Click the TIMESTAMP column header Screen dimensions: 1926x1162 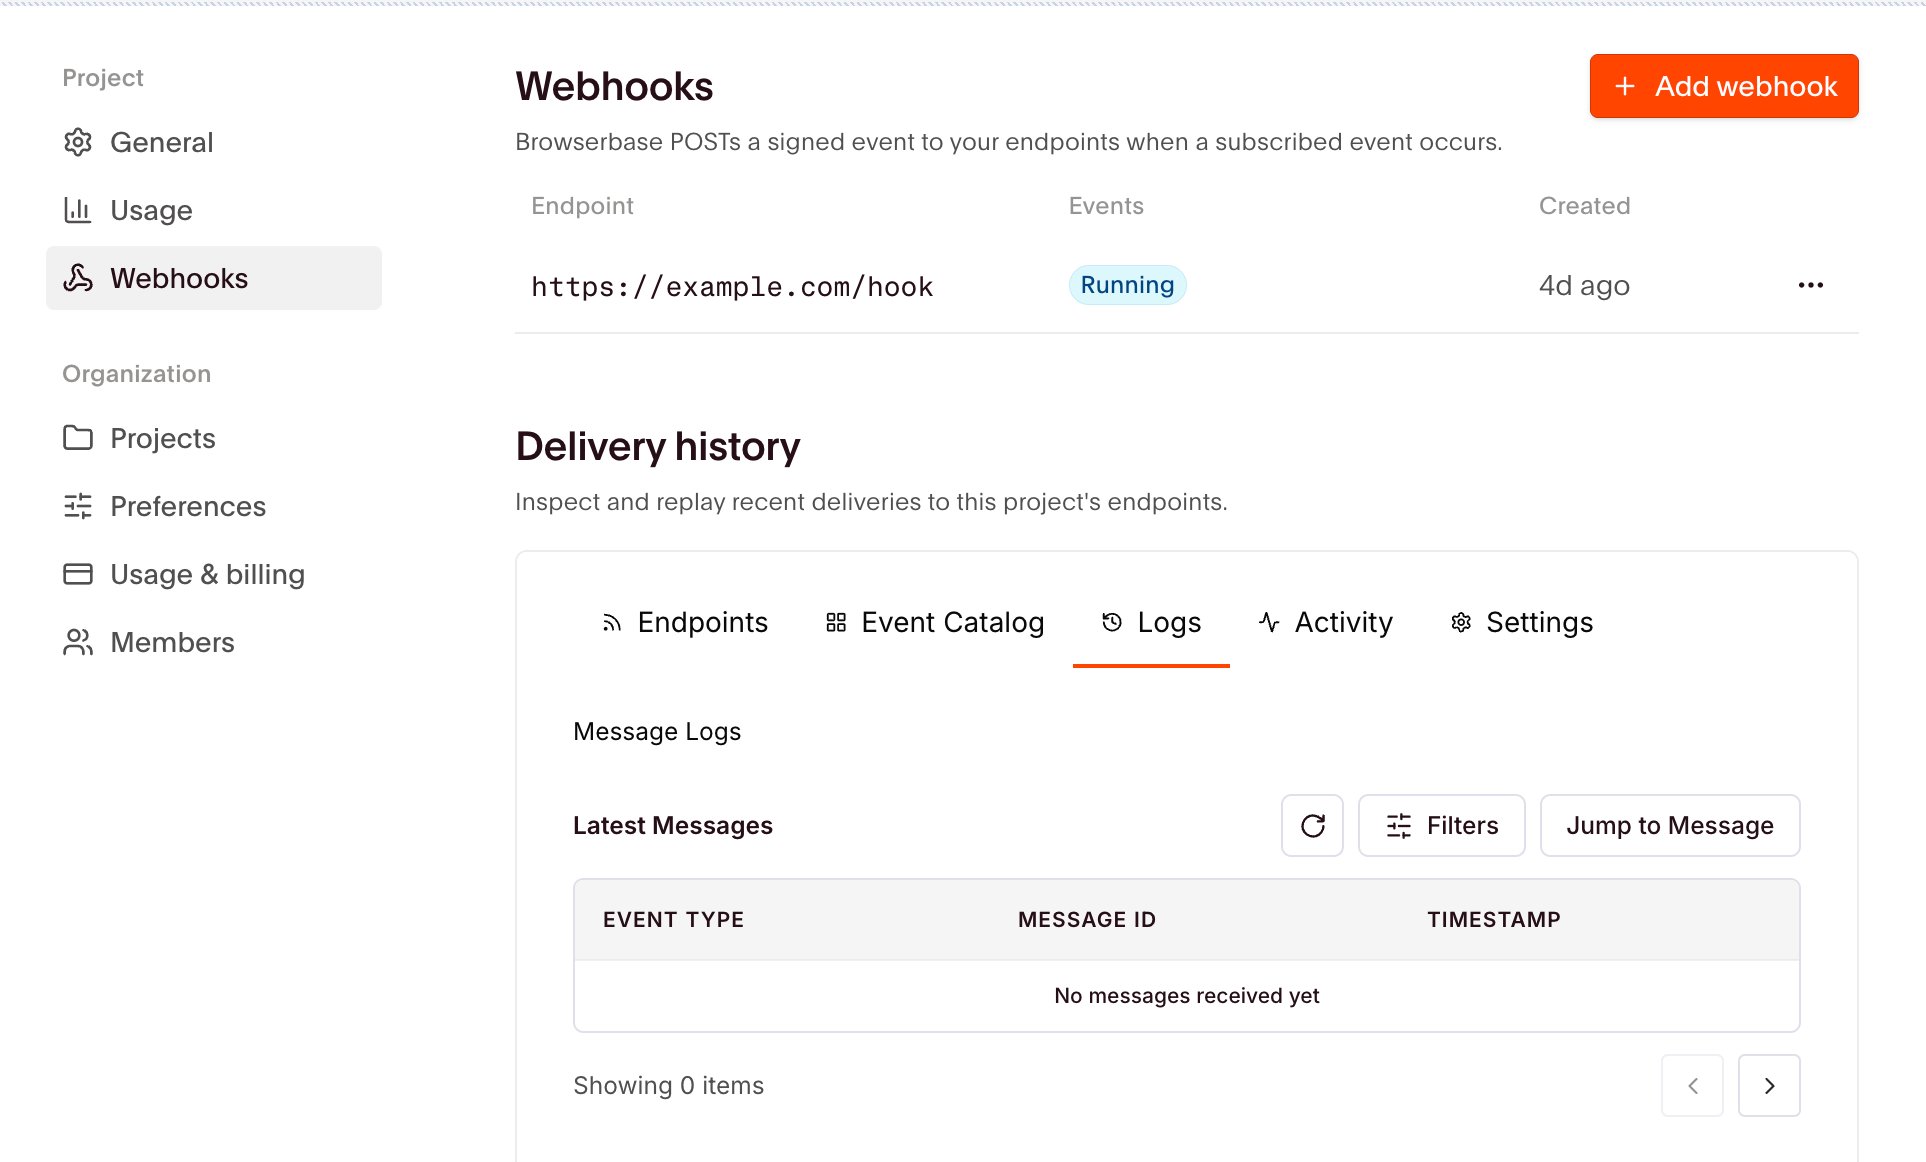click(1493, 919)
